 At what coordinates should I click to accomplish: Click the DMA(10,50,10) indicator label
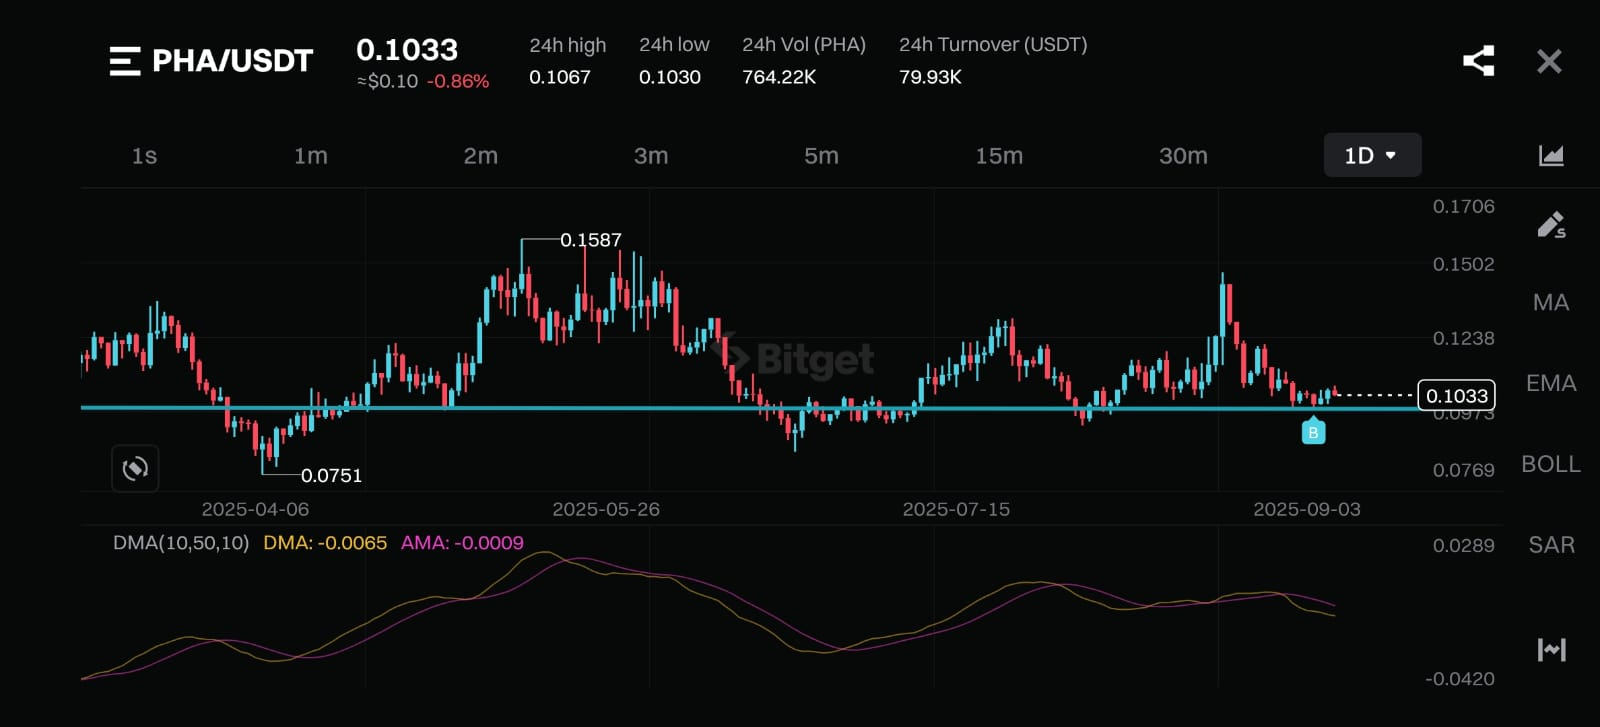click(181, 543)
